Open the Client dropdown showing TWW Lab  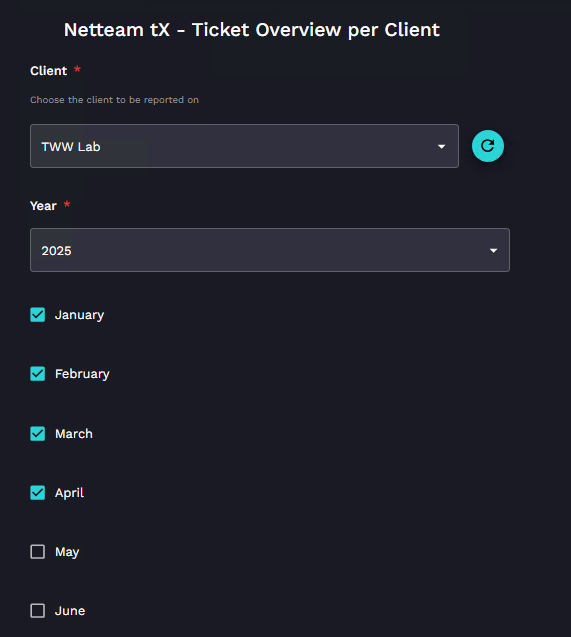[x=244, y=146]
